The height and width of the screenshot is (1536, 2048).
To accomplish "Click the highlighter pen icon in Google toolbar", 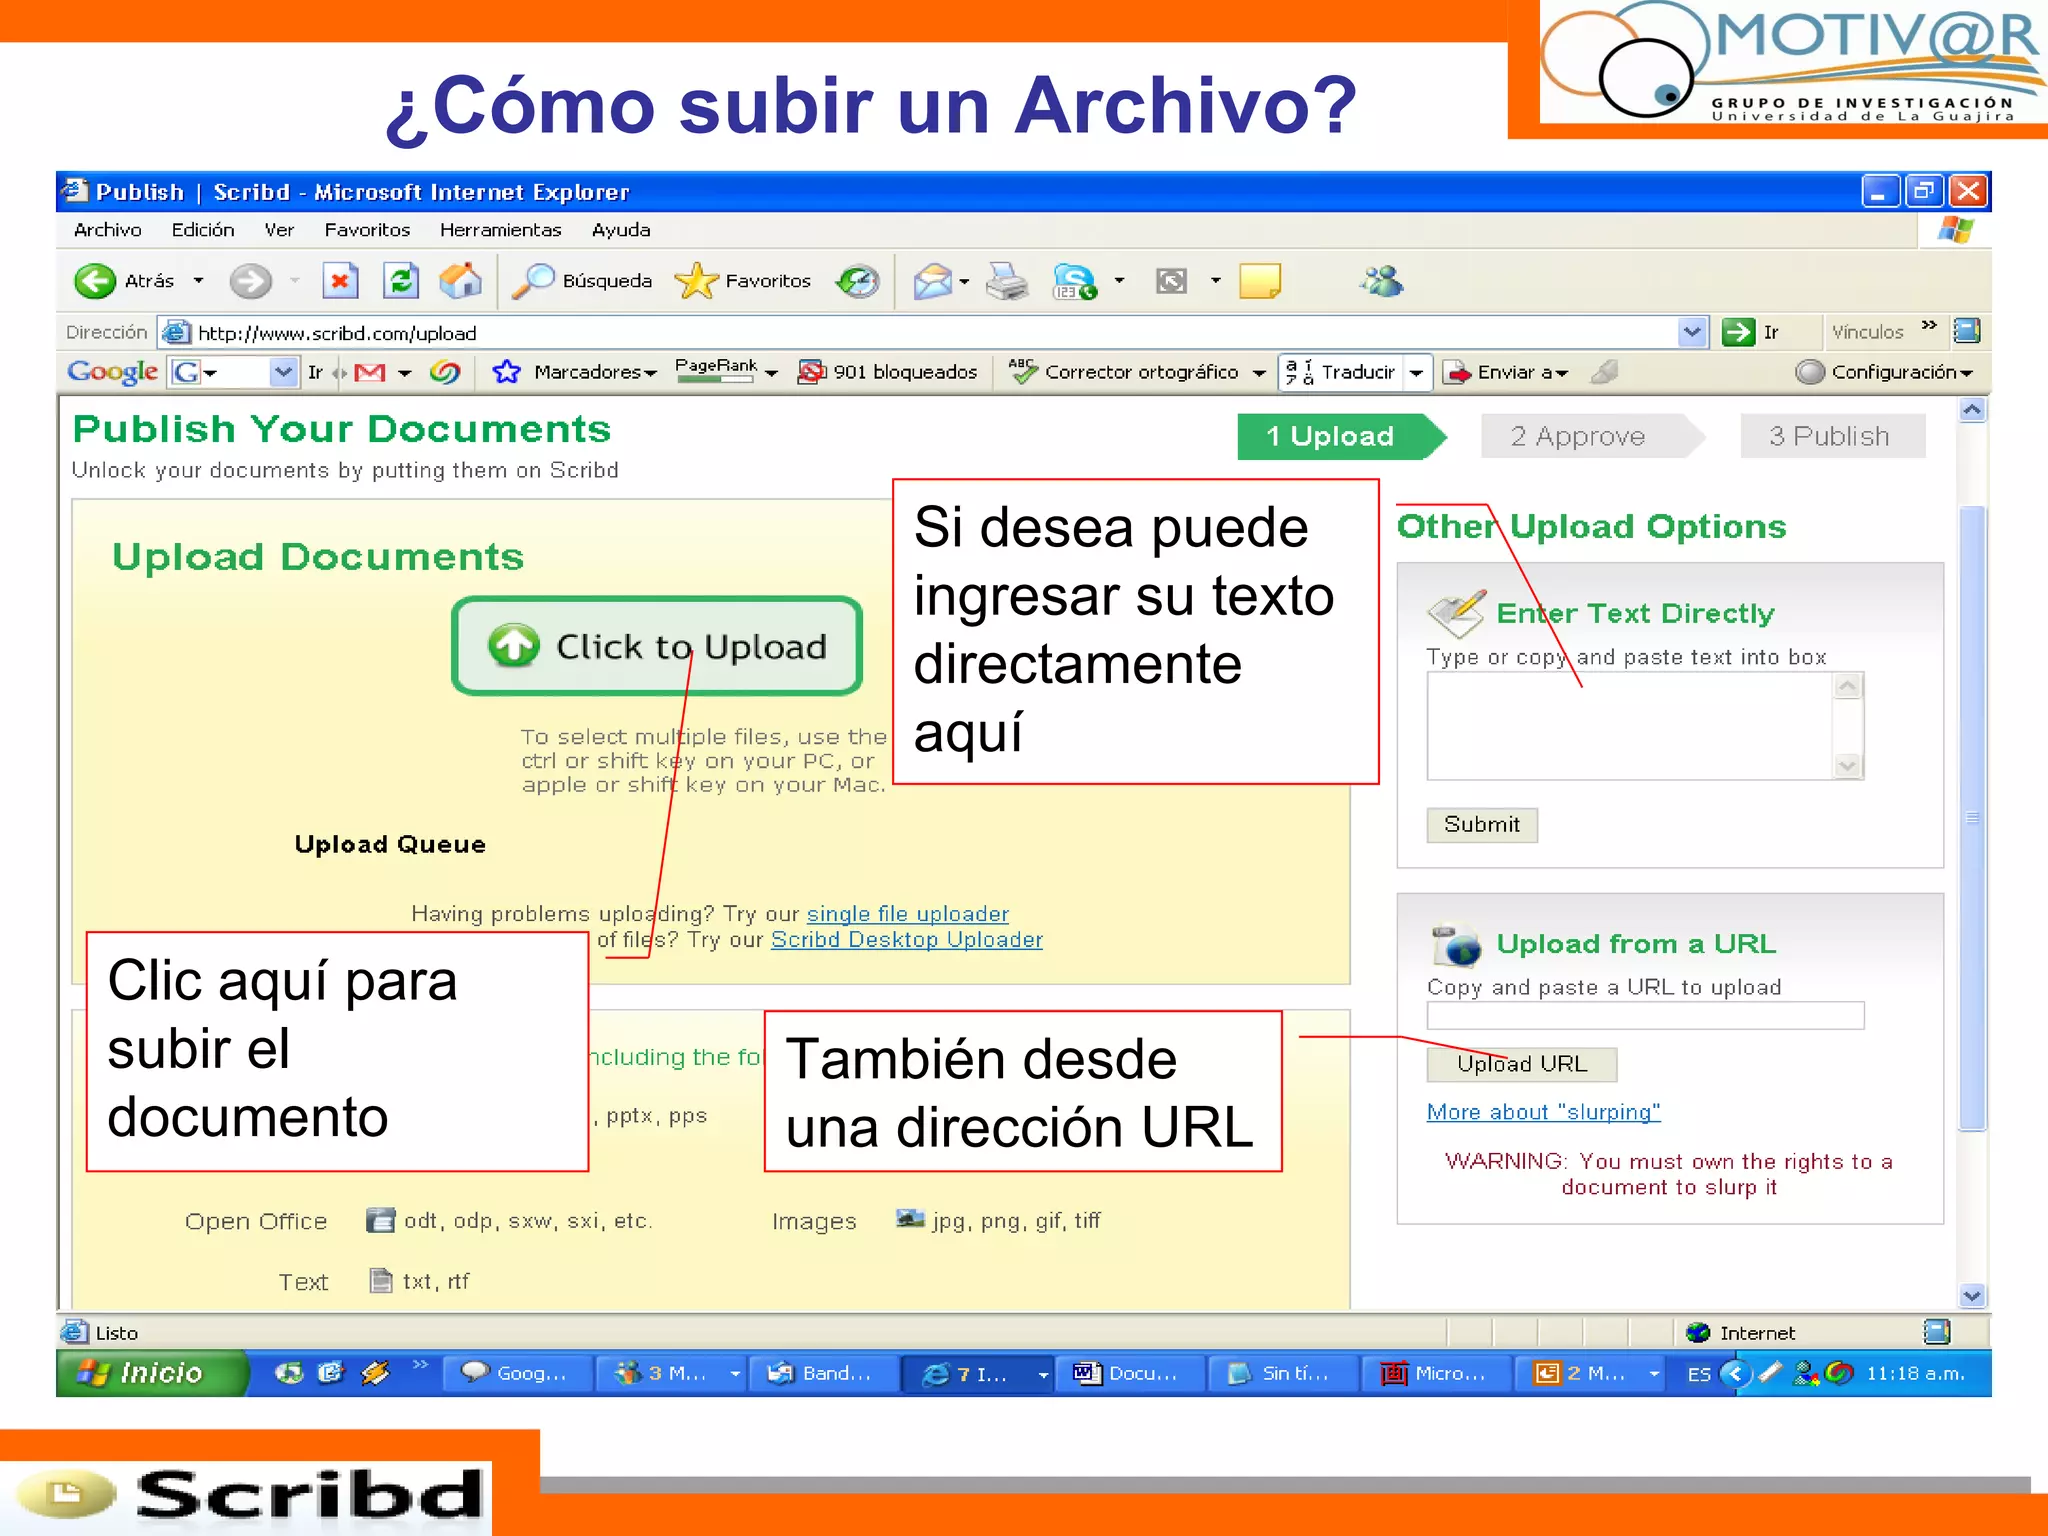I will tap(1604, 372).
